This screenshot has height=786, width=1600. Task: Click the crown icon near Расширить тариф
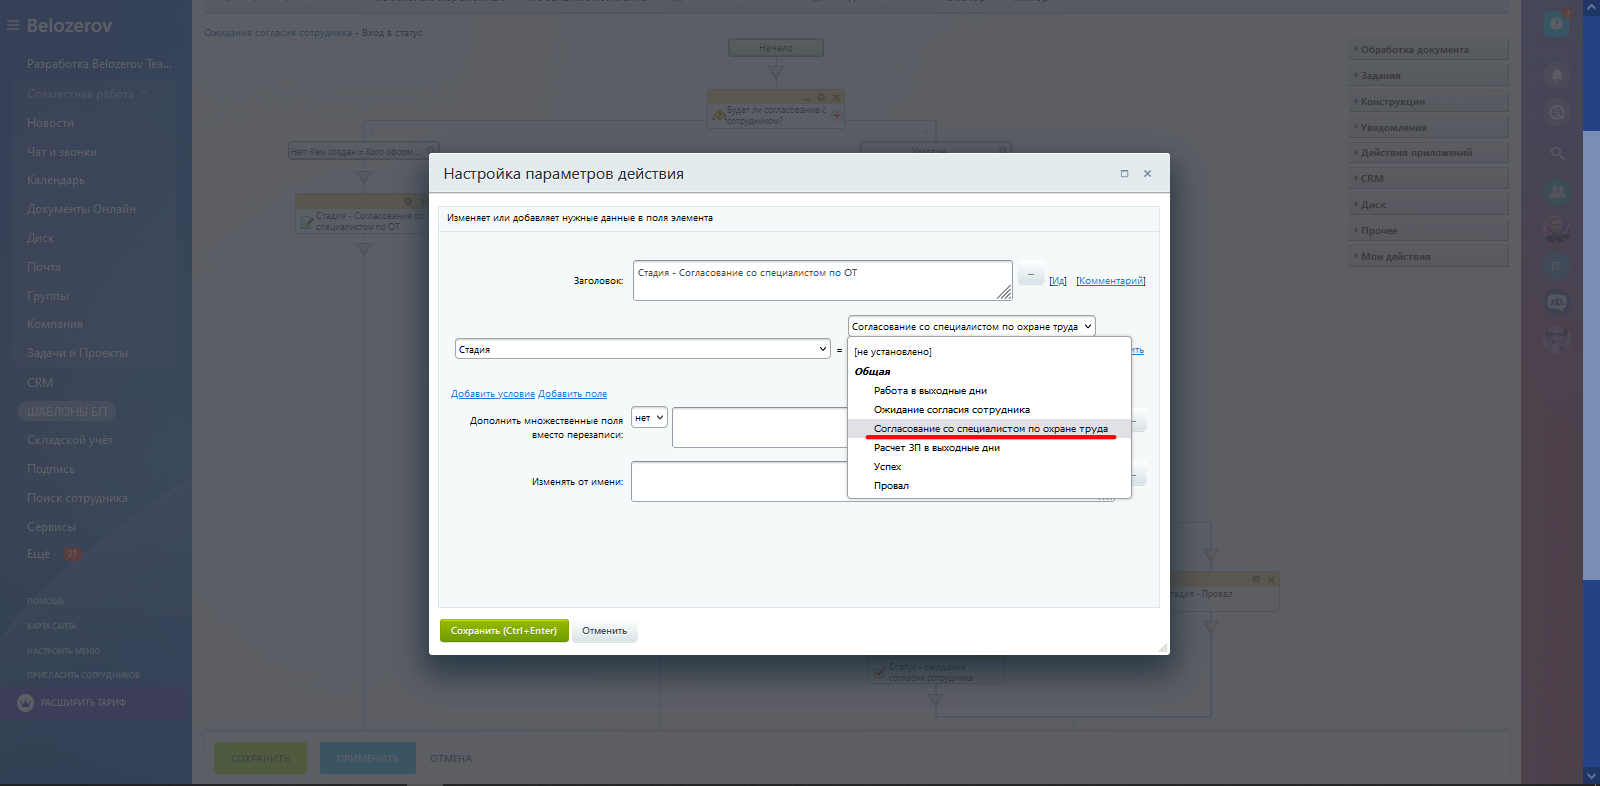click(26, 703)
